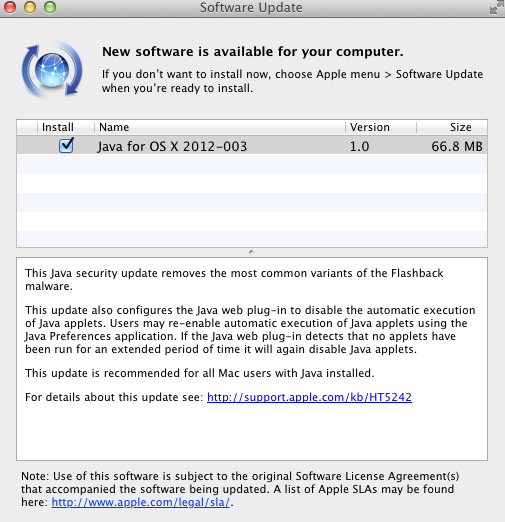The height and width of the screenshot is (522, 505).
Task: Sort updates by the Name column header
Action: pos(220,127)
